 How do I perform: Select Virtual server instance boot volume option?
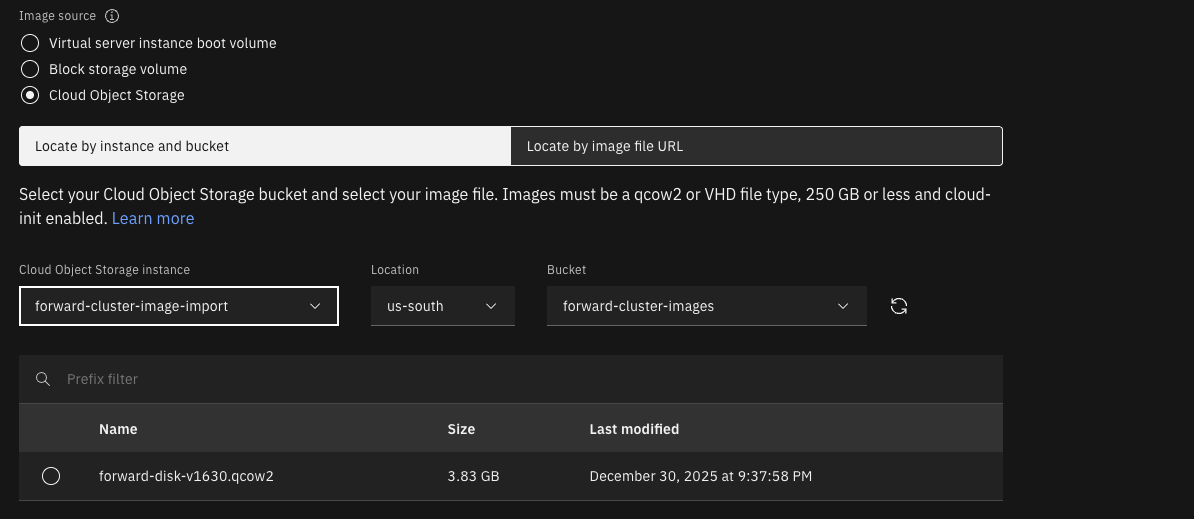[x=30, y=43]
